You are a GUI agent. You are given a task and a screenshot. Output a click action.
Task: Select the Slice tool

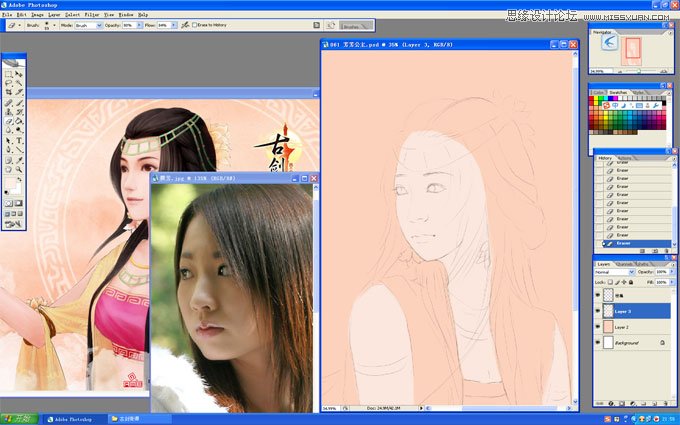pos(19,92)
